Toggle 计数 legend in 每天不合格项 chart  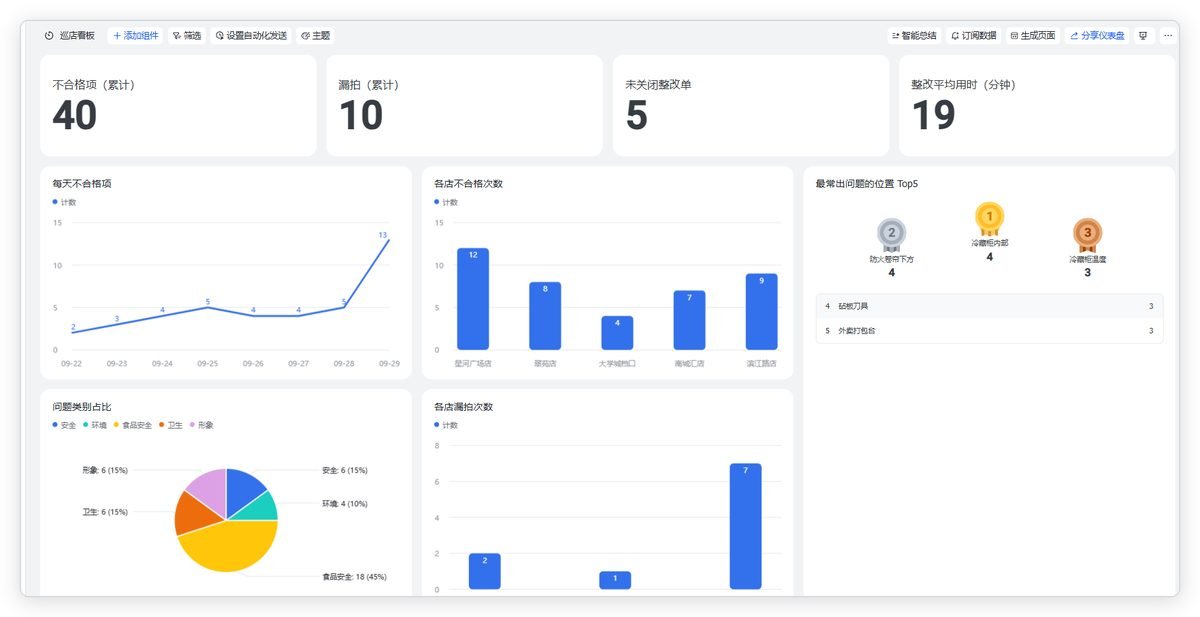[x=65, y=202]
